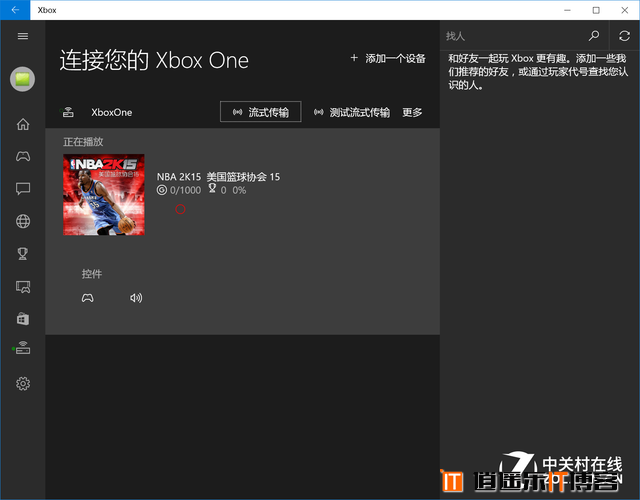
Task: Open console Connect icon in sidebar
Action: coord(23,348)
